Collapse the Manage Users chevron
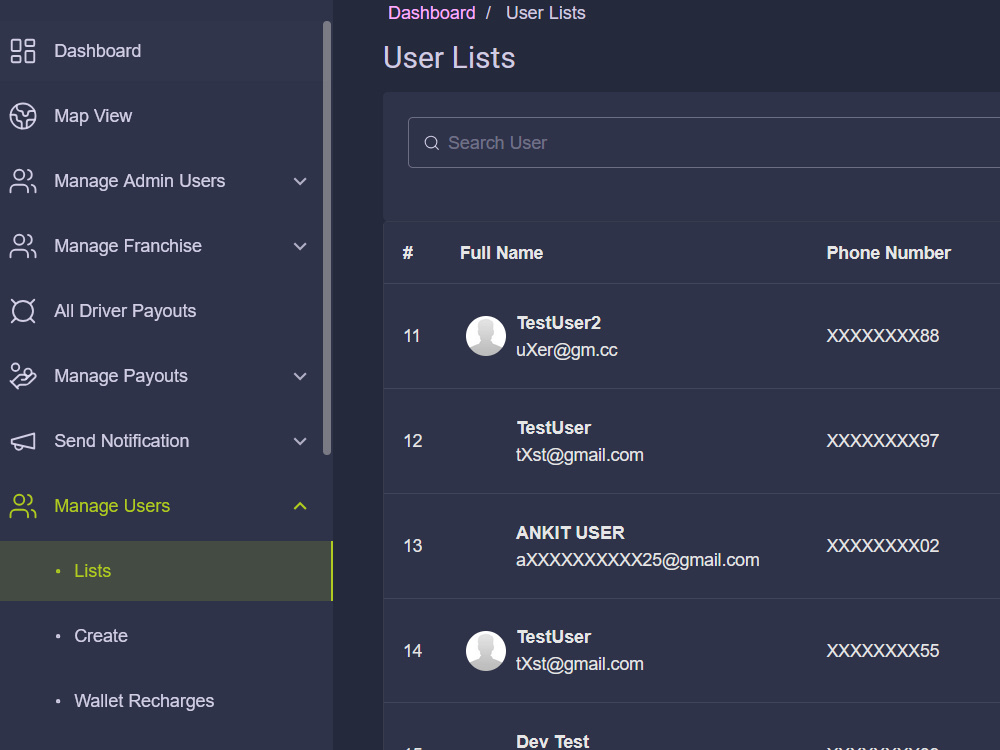 coord(300,506)
